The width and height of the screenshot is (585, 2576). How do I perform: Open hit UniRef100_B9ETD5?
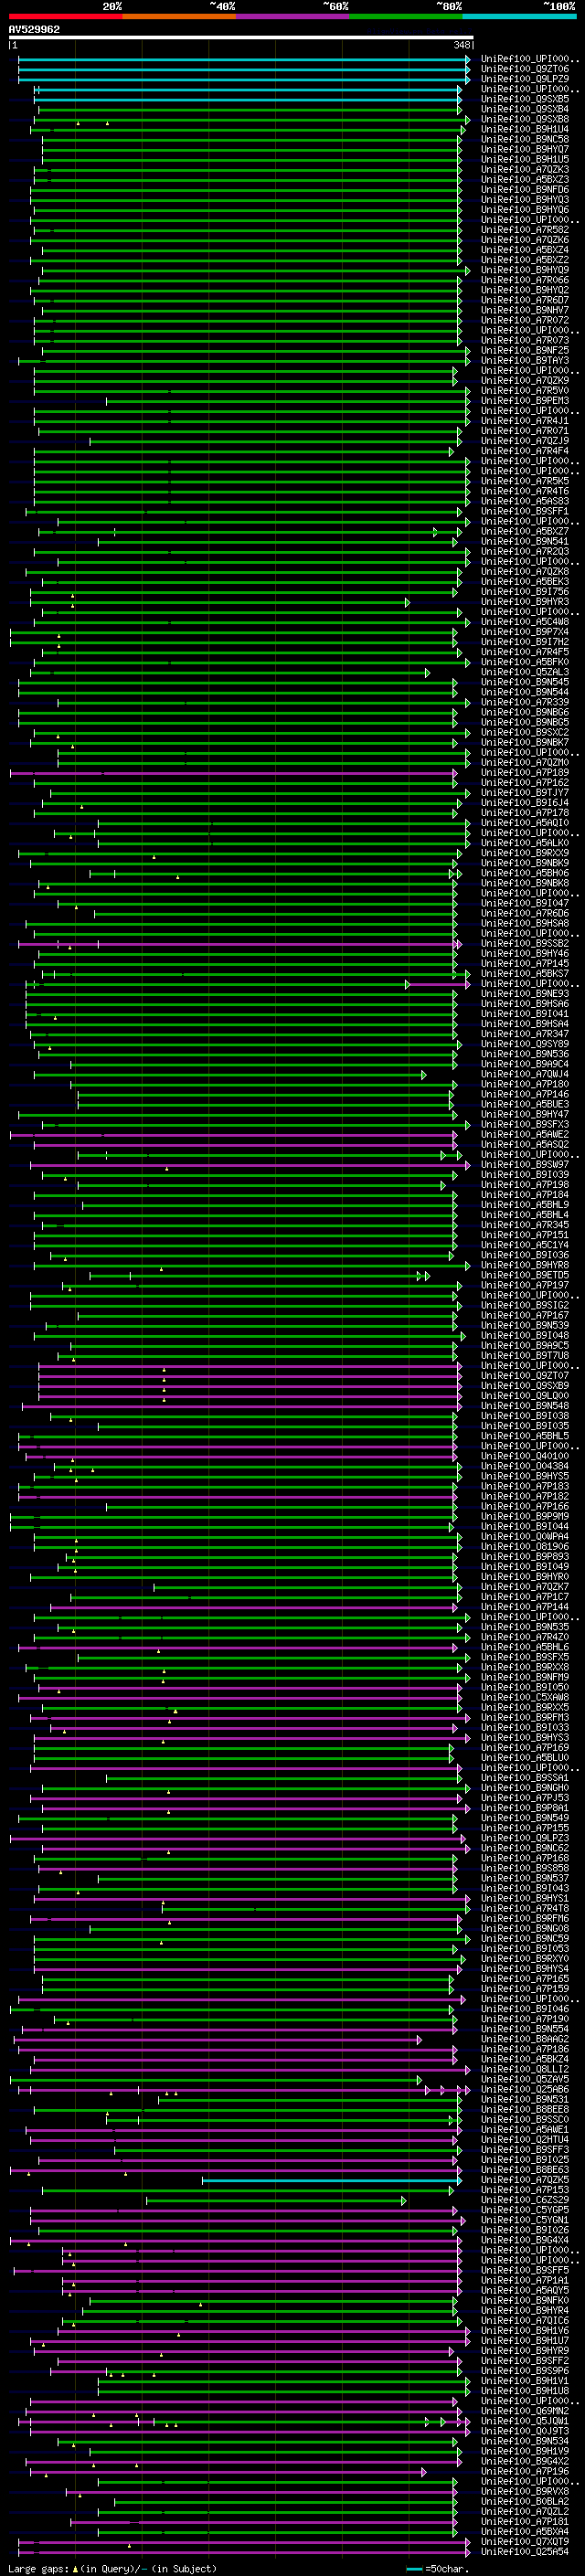pyautogui.click(x=525, y=1276)
